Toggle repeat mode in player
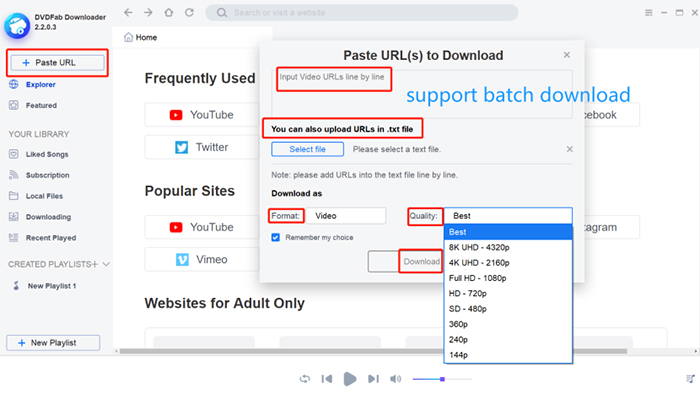The height and width of the screenshot is (394, 700). coord(305,379)
